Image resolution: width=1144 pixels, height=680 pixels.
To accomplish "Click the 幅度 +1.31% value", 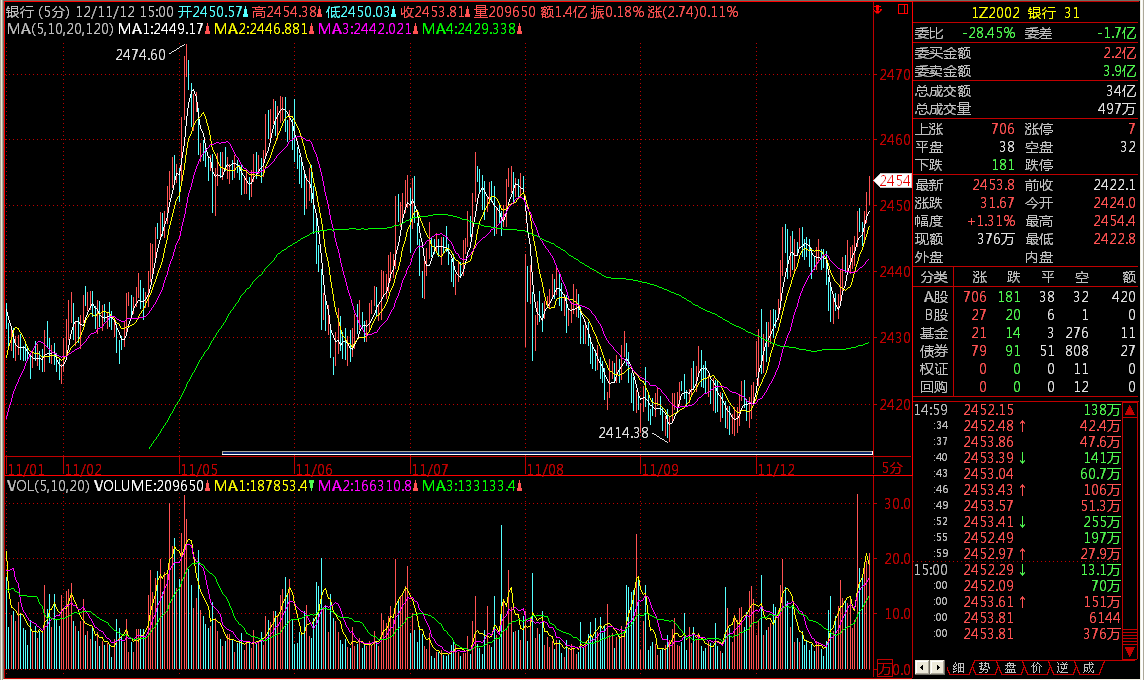I will coord(991,221).
